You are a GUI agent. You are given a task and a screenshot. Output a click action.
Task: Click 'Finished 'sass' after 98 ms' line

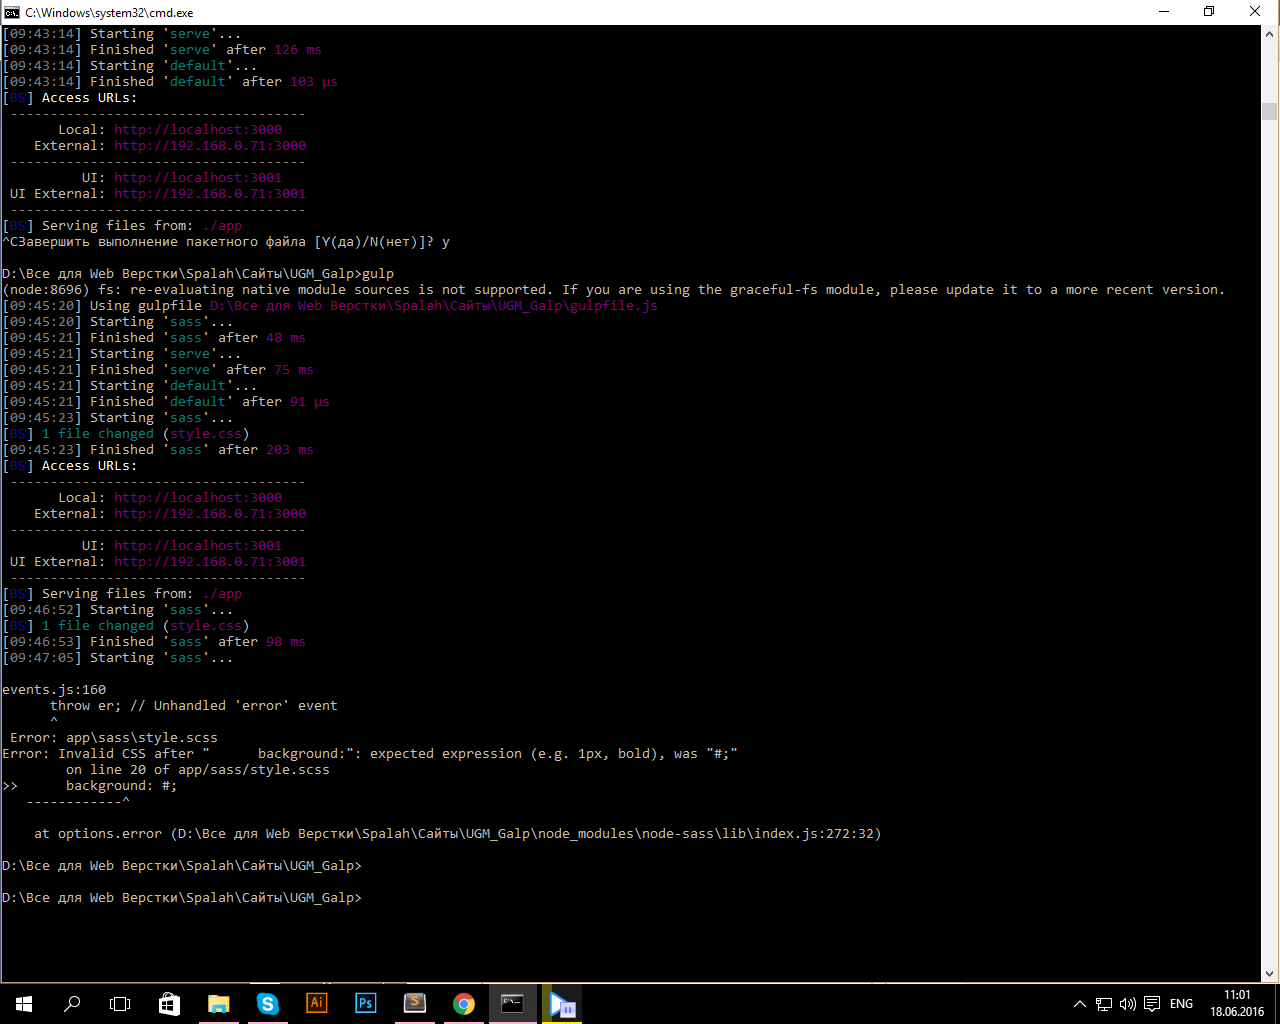[x=154, y=642]
